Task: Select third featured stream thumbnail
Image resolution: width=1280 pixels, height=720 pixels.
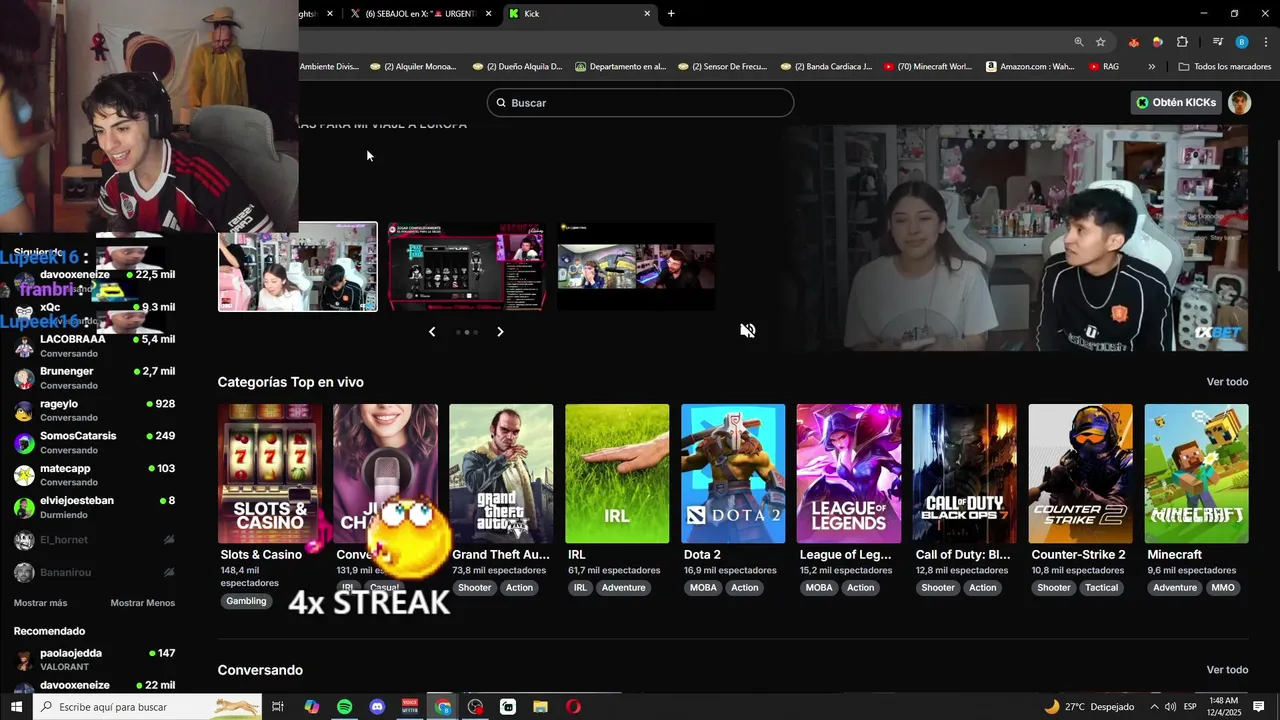Action: pos(636,267)
